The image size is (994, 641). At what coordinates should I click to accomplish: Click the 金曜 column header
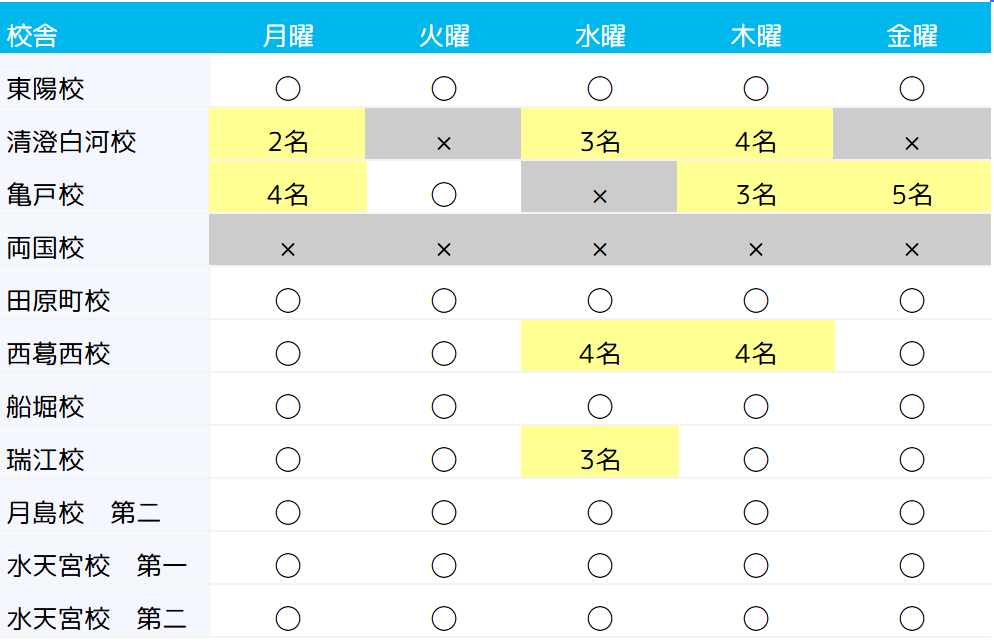tap(911, 36)
